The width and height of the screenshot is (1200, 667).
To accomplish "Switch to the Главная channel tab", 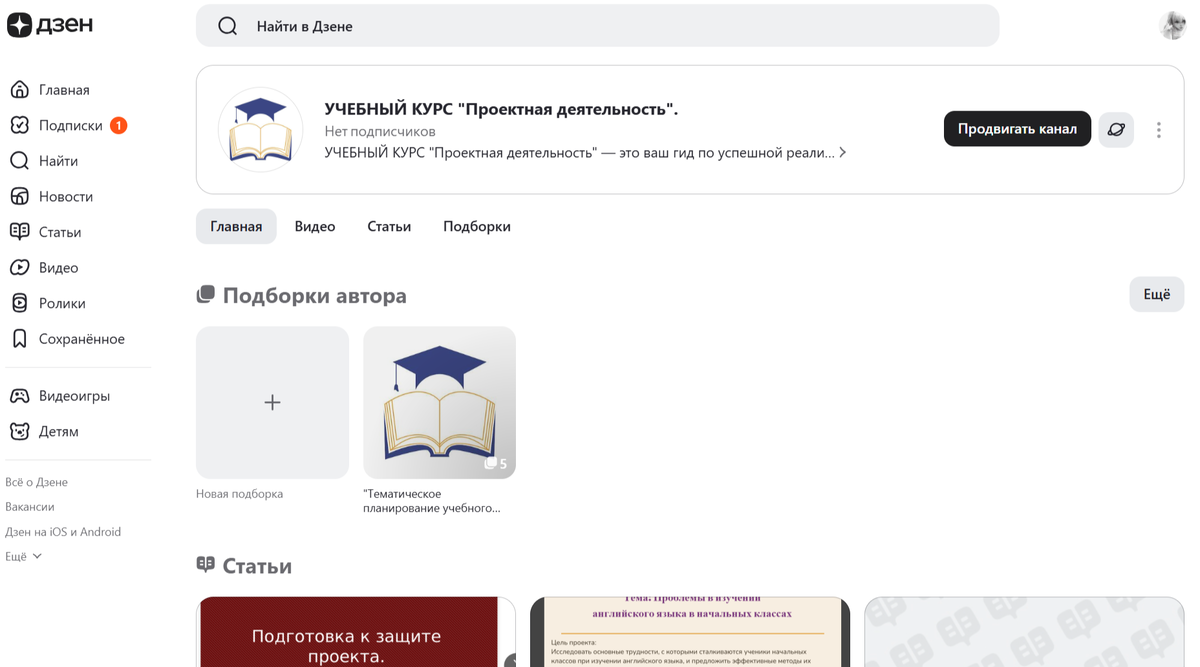I will (236, 226).
